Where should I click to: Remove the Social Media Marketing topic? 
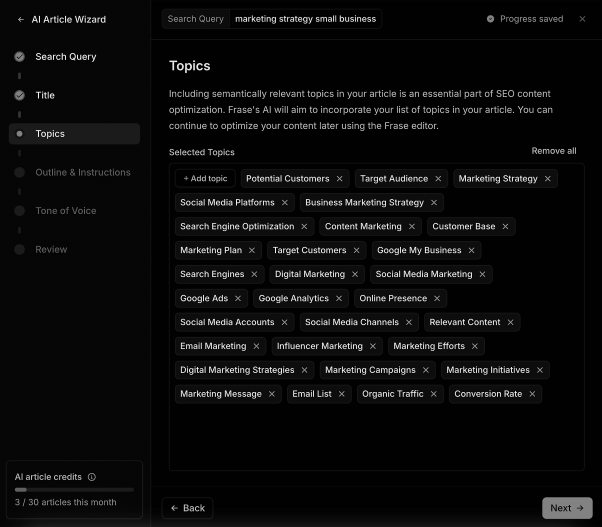click(482, 274)
